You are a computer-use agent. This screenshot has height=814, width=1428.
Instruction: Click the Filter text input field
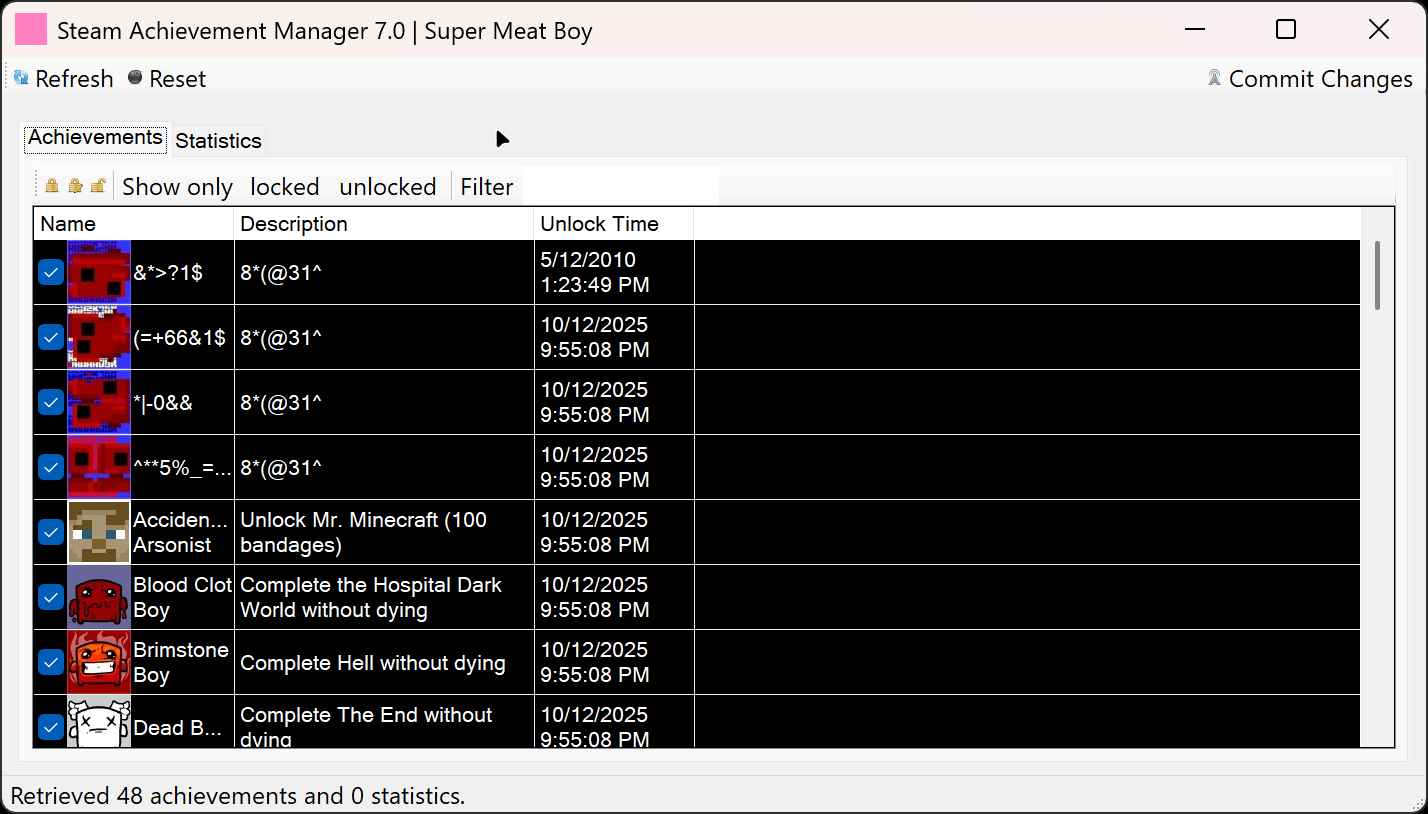click(620, 187)
